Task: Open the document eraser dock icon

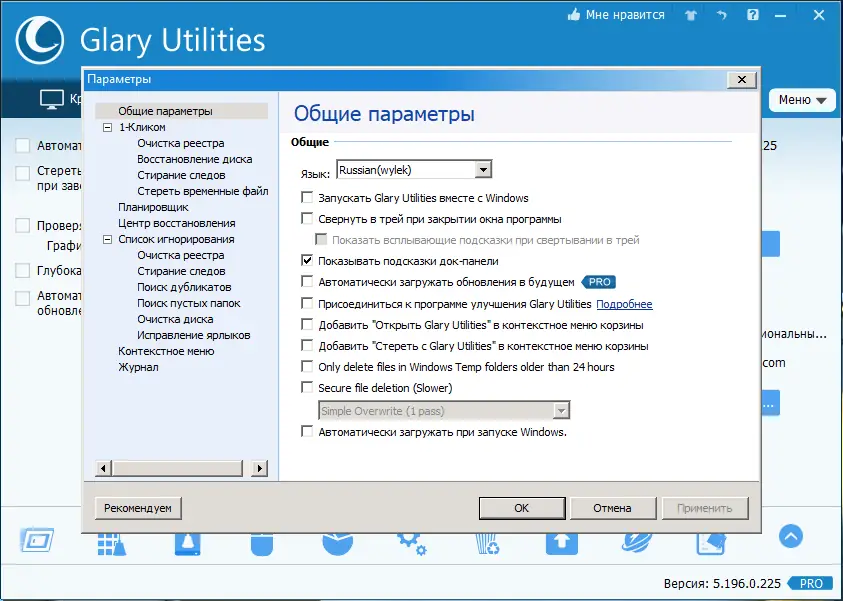Action: click(x=711, y=544)
